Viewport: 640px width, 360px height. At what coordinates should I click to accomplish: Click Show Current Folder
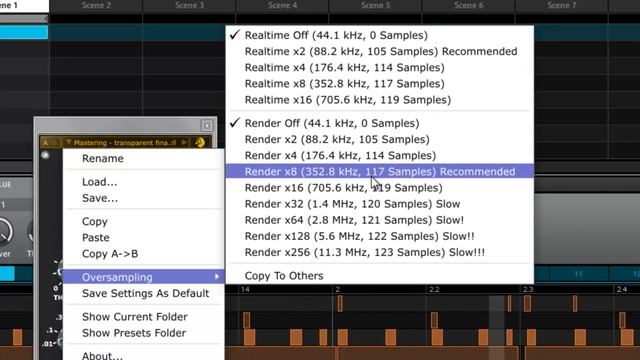(135, 317)
